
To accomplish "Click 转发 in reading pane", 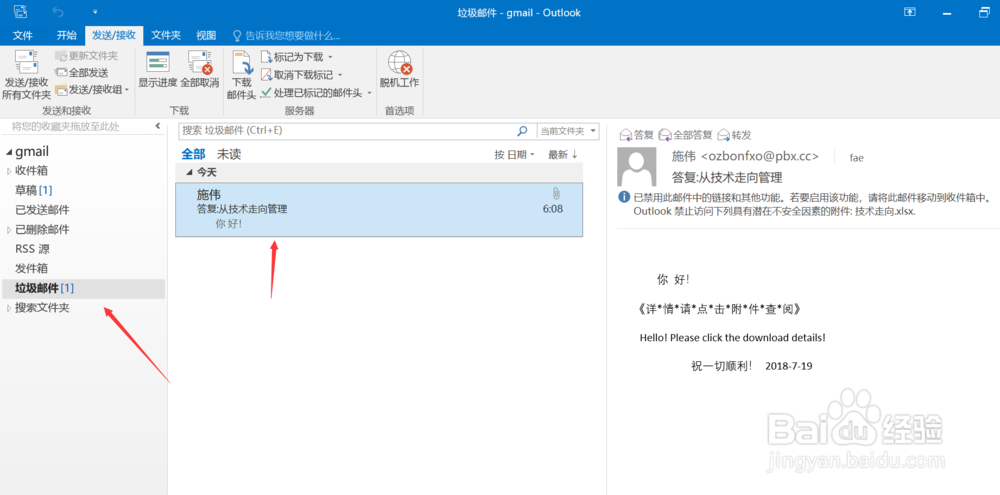I will pyautogui.click(x=735, y=135).
